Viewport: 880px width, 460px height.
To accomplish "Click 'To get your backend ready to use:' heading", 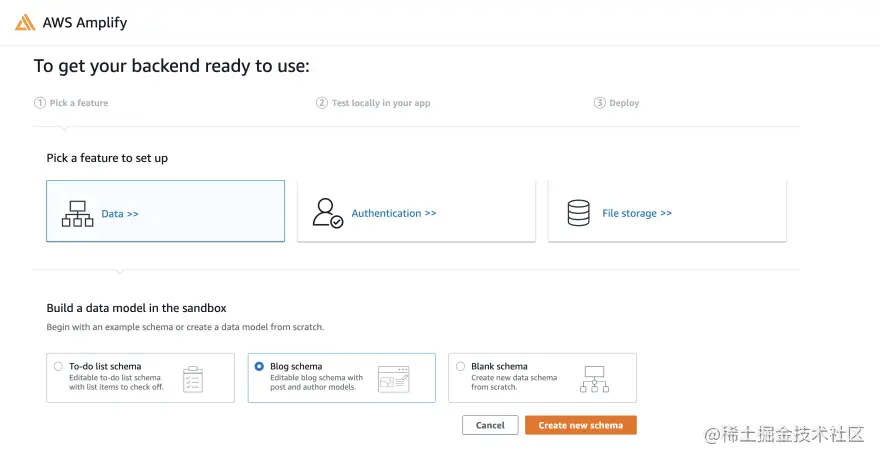I will pyautogui.click(x=172, y=66).
